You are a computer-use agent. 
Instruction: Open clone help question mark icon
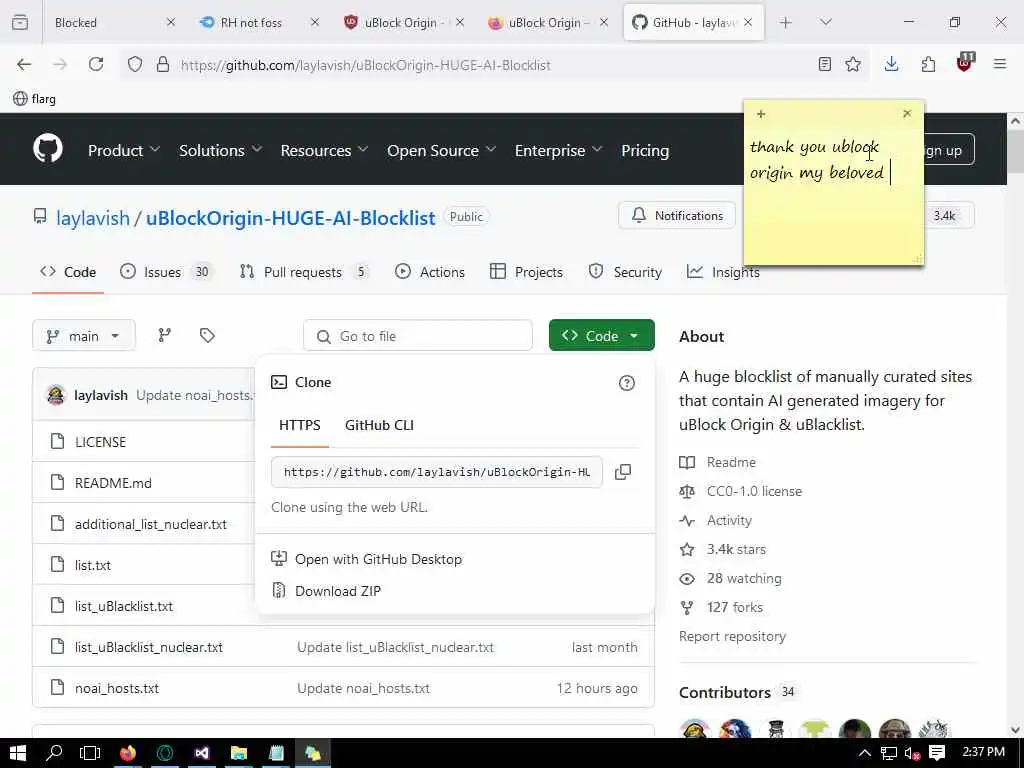point(626,383)
